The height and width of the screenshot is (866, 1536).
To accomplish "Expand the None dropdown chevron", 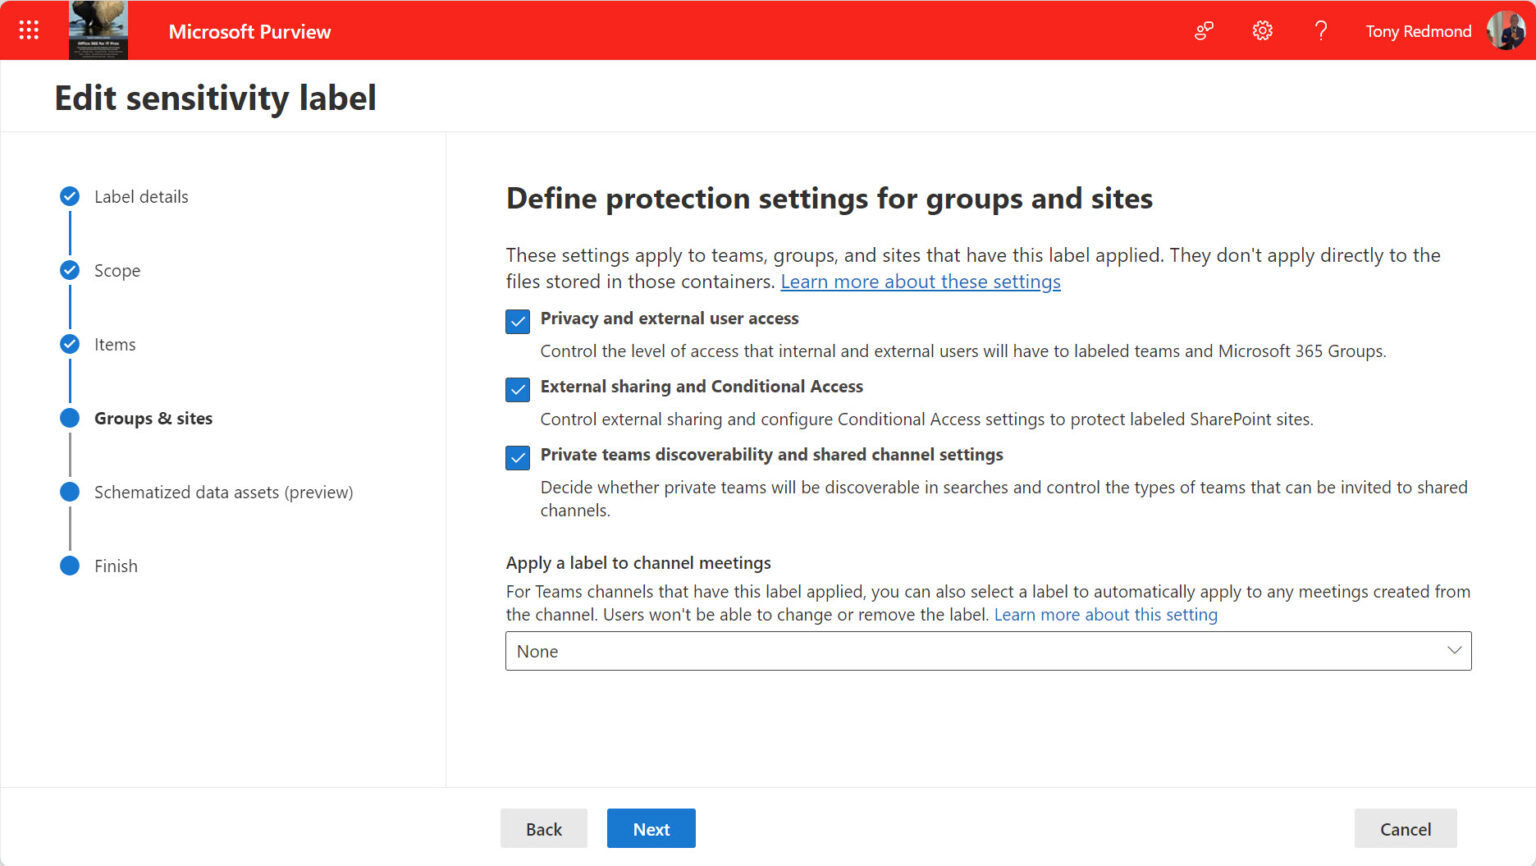I will pos(1455,650).
